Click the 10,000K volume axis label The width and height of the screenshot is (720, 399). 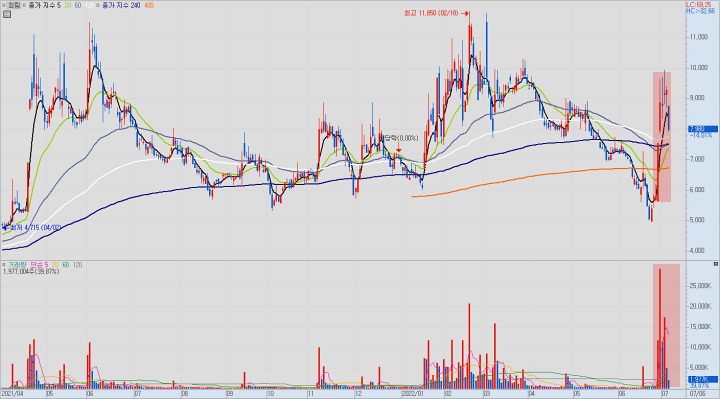point(700,347)
